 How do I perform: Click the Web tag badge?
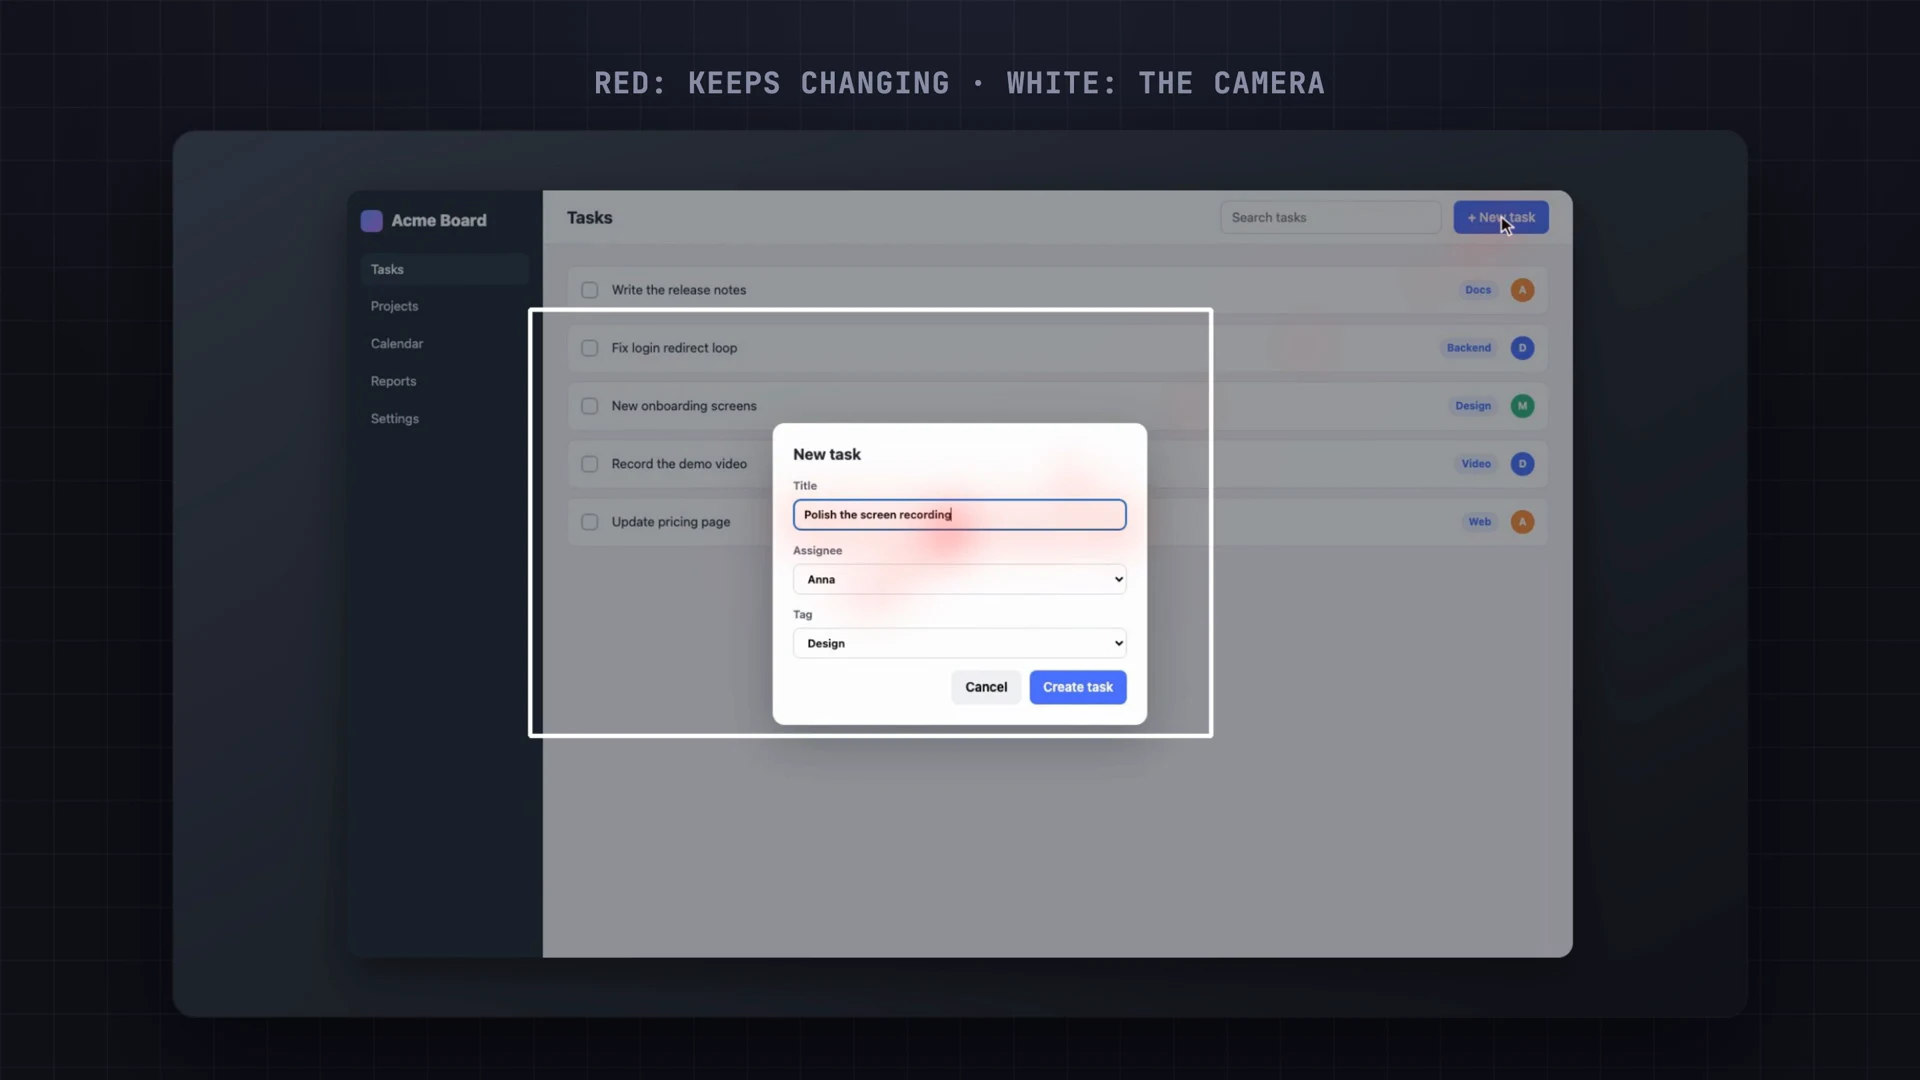(1480, 522)
